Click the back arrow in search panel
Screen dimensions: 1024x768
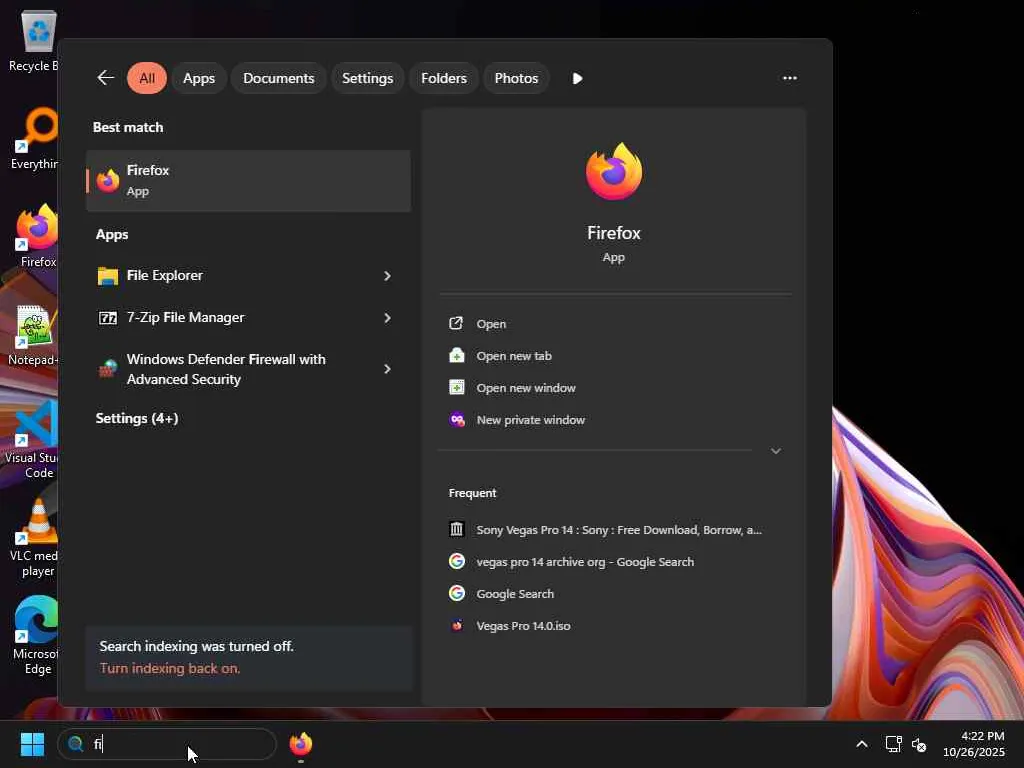coord(106,78)
